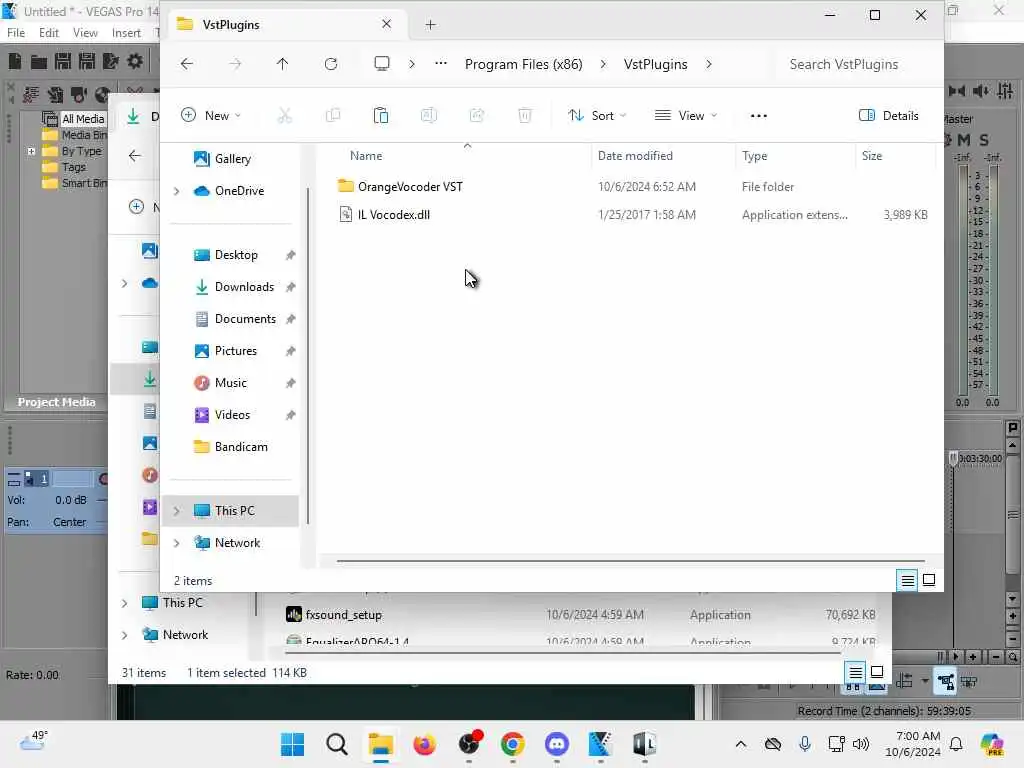
Task: Click the VEGAS Open folder icon
Action: (x=39, y=61)
